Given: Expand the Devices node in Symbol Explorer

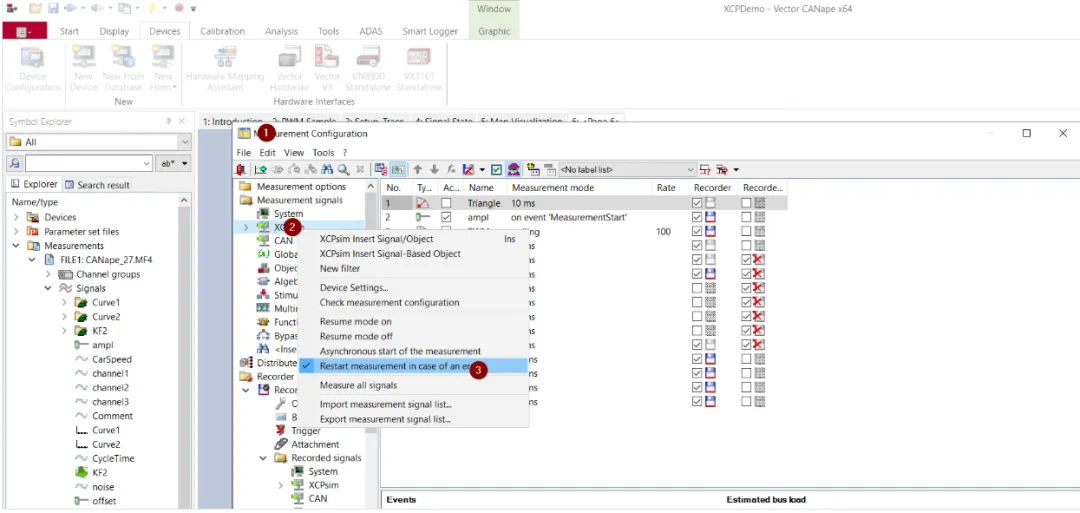Looking at the screenshot, I should (16, 217).
